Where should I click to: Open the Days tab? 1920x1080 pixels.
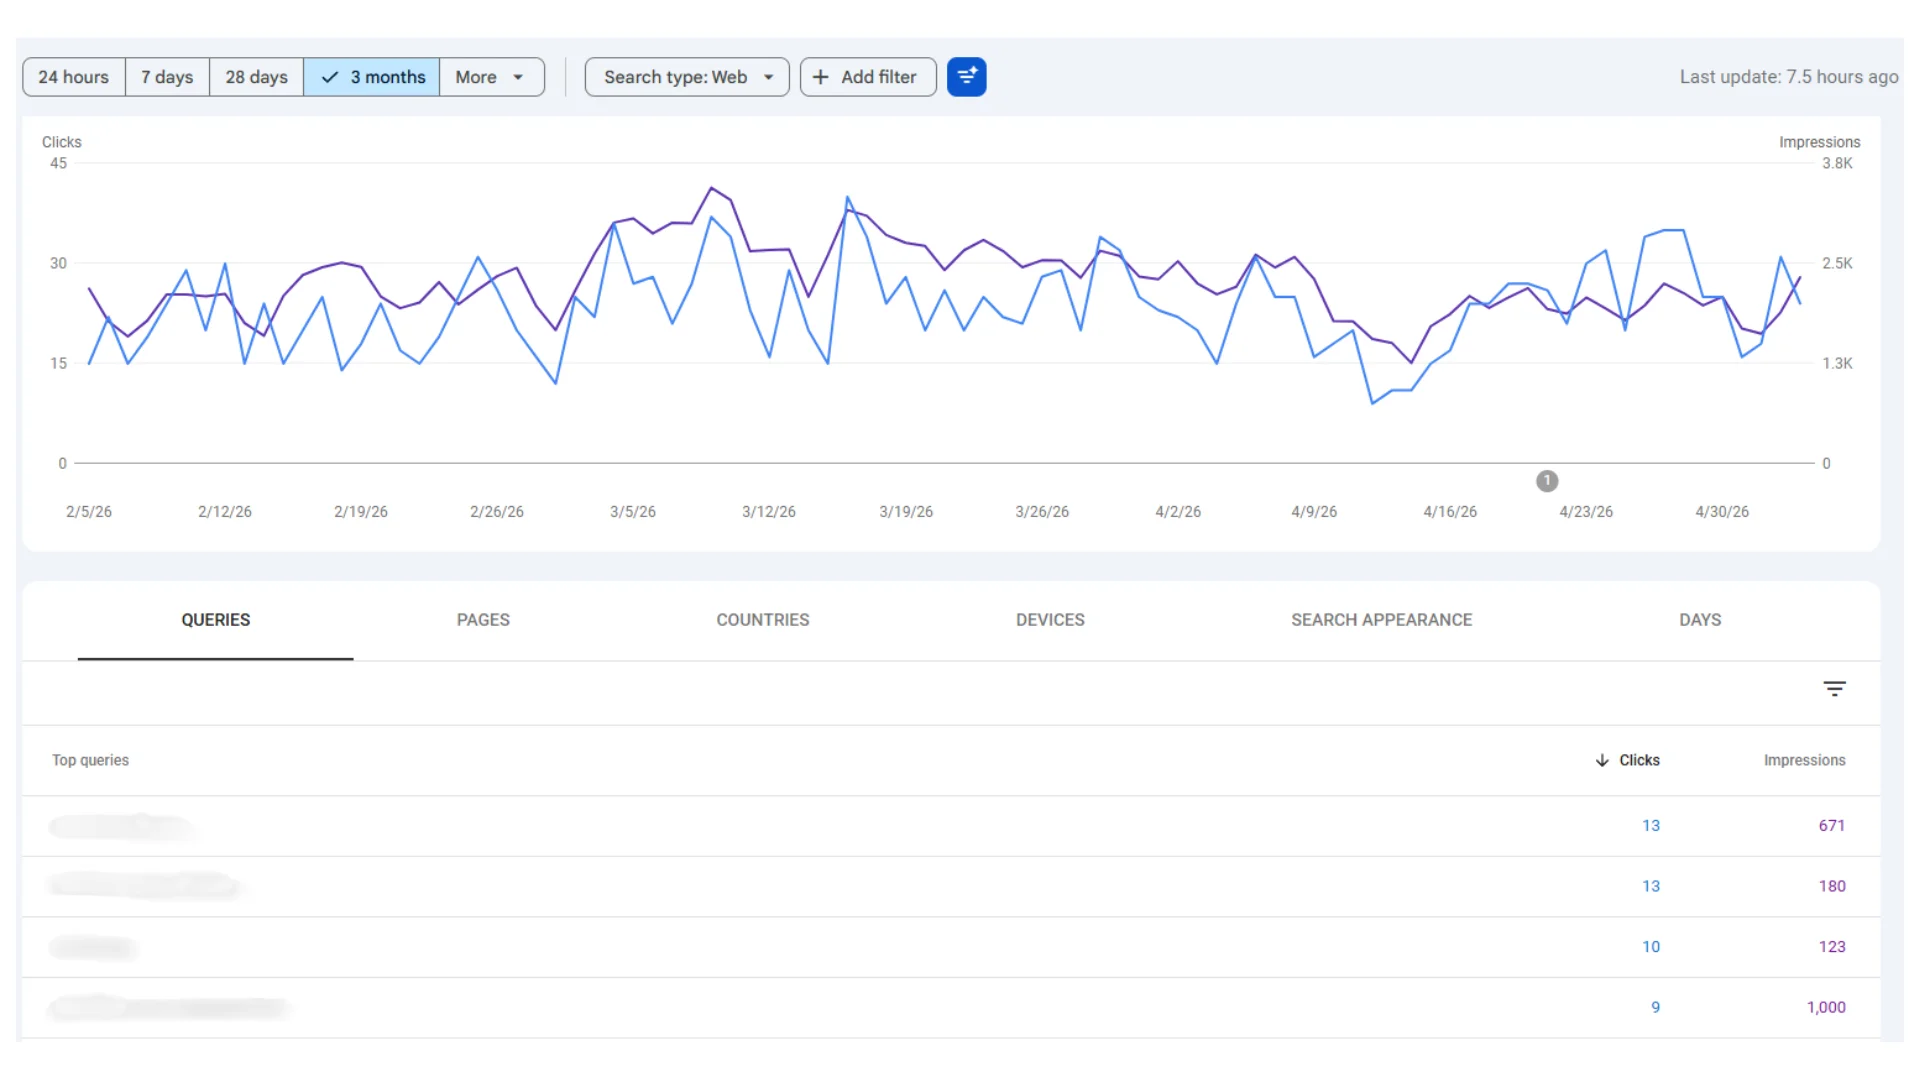1700,620
